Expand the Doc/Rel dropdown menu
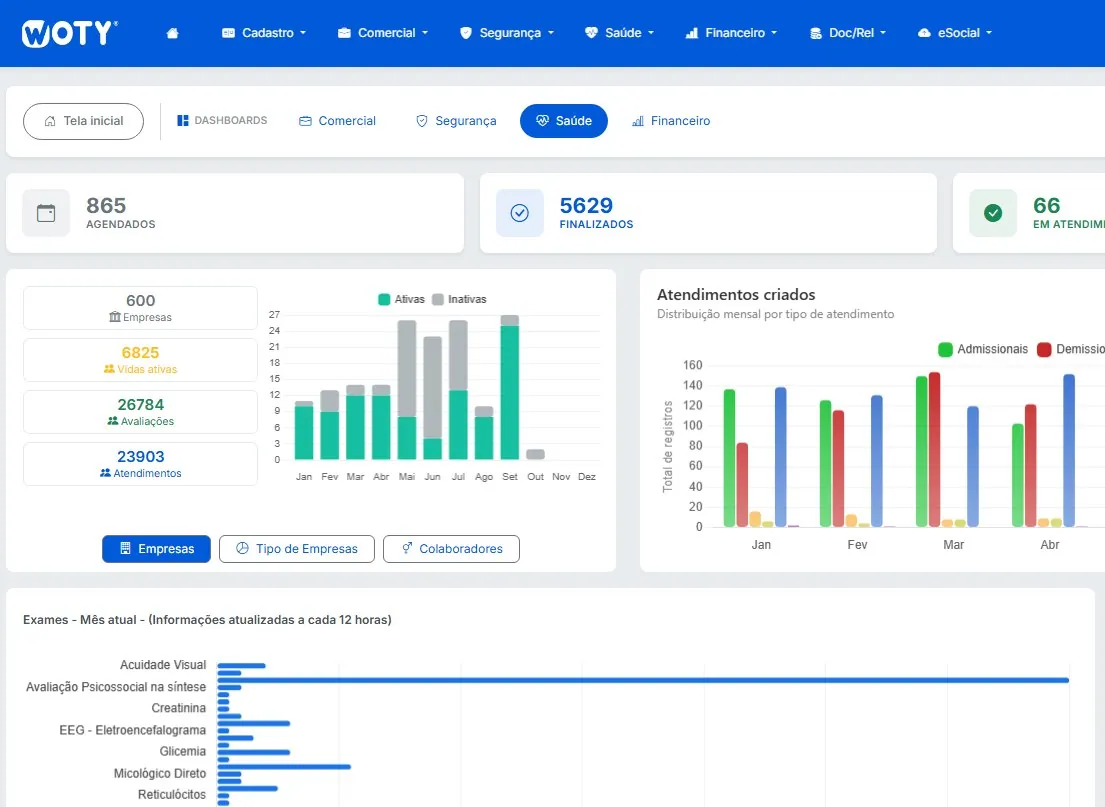Image resolution: width=1105 pixels, height=807 pixels. (x=883, y=33)
